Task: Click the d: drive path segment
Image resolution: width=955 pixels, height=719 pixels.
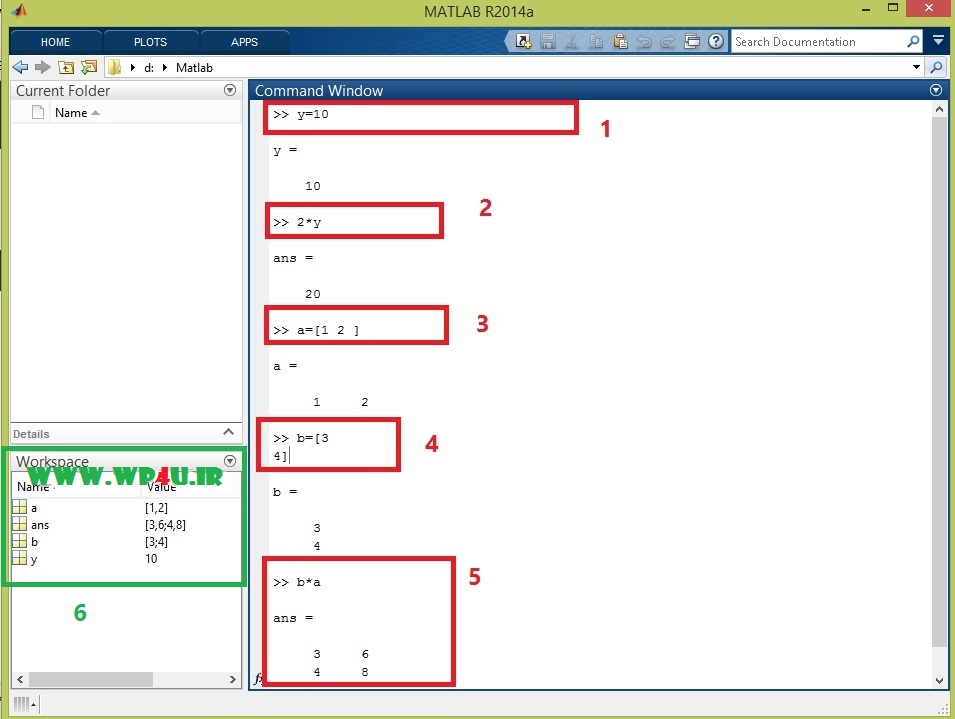Action: [x=149, y=68]
